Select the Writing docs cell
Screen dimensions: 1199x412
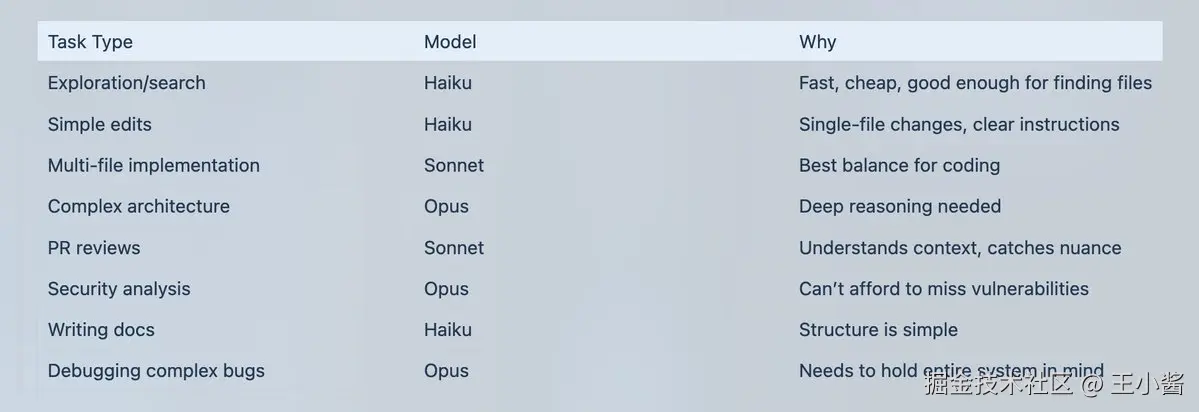point(101,329)
